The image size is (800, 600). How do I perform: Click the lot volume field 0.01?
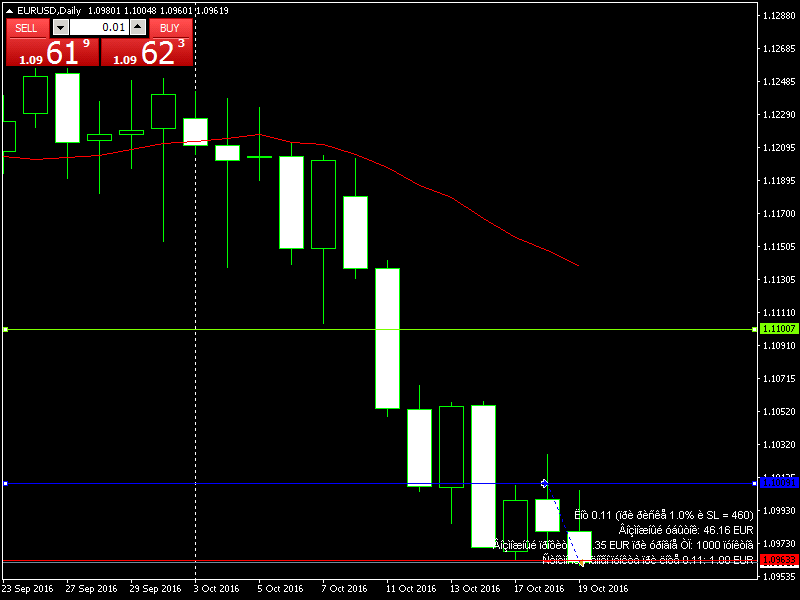99,28
